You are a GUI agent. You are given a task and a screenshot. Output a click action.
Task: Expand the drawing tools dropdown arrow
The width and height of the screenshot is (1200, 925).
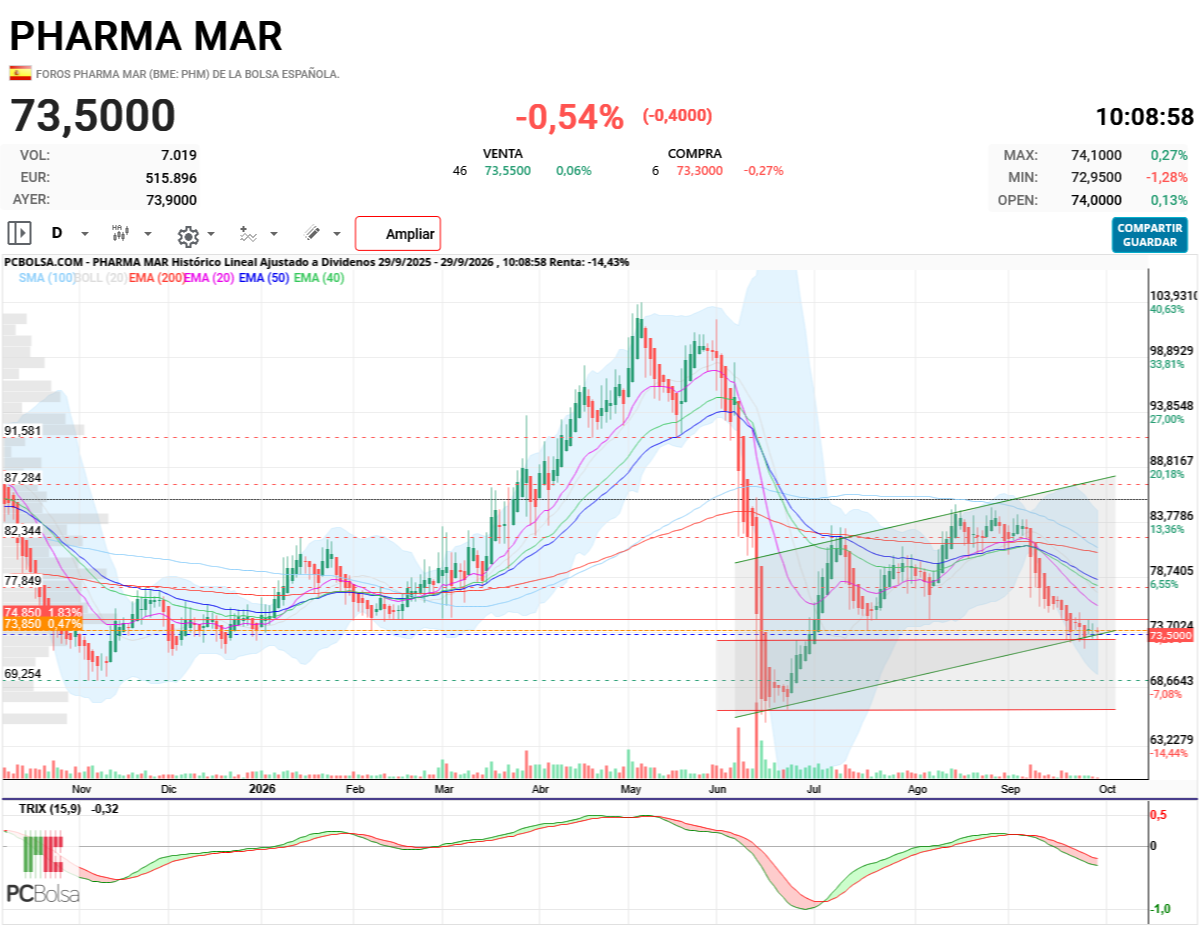point(337,234)
